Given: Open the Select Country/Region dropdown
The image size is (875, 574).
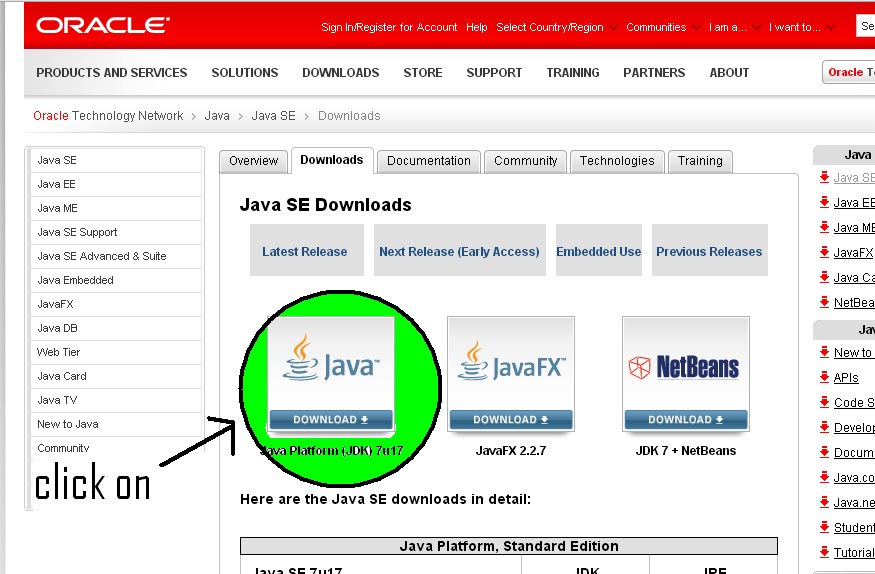Looking at the screenshot, I should coord(557,27).
